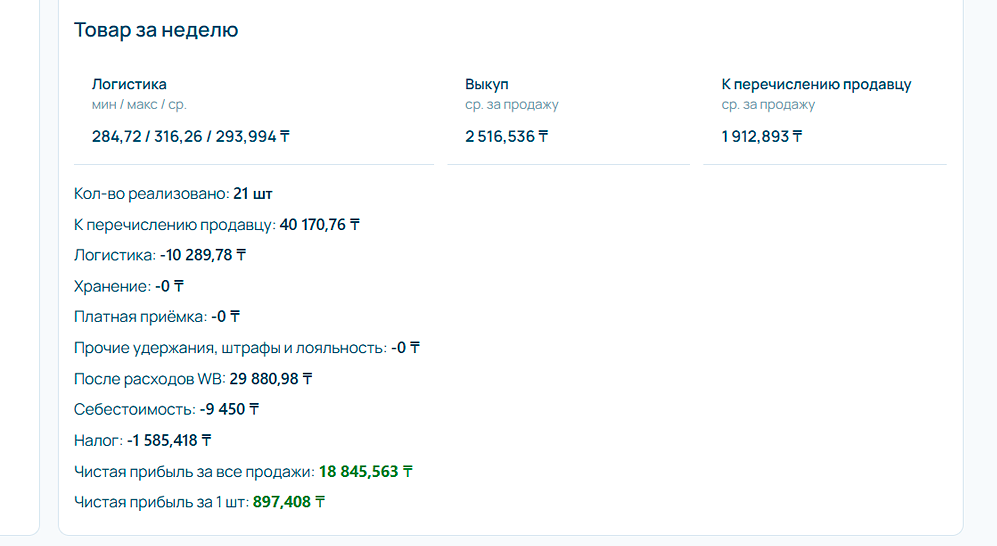Click the "Кол-во реализовано: 21 шт" line
997x546 pixels.
(x=173, y=193)
